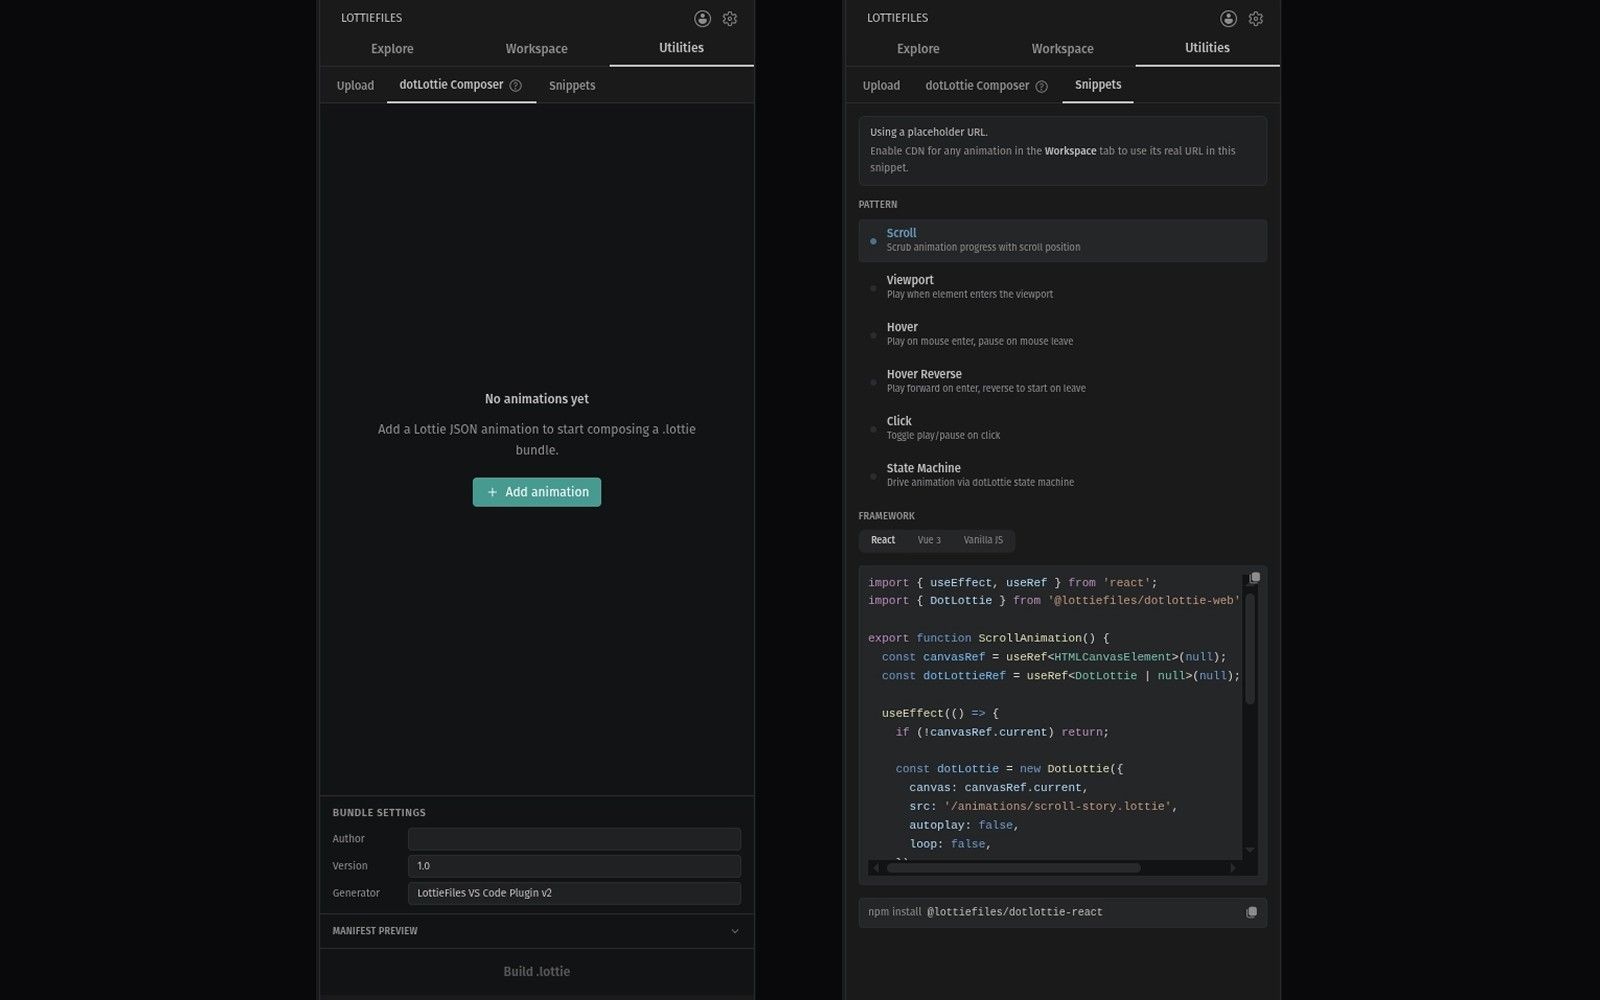
Task: Open the settings gear in the left LottieFiles panel
Action: (730, 18)
